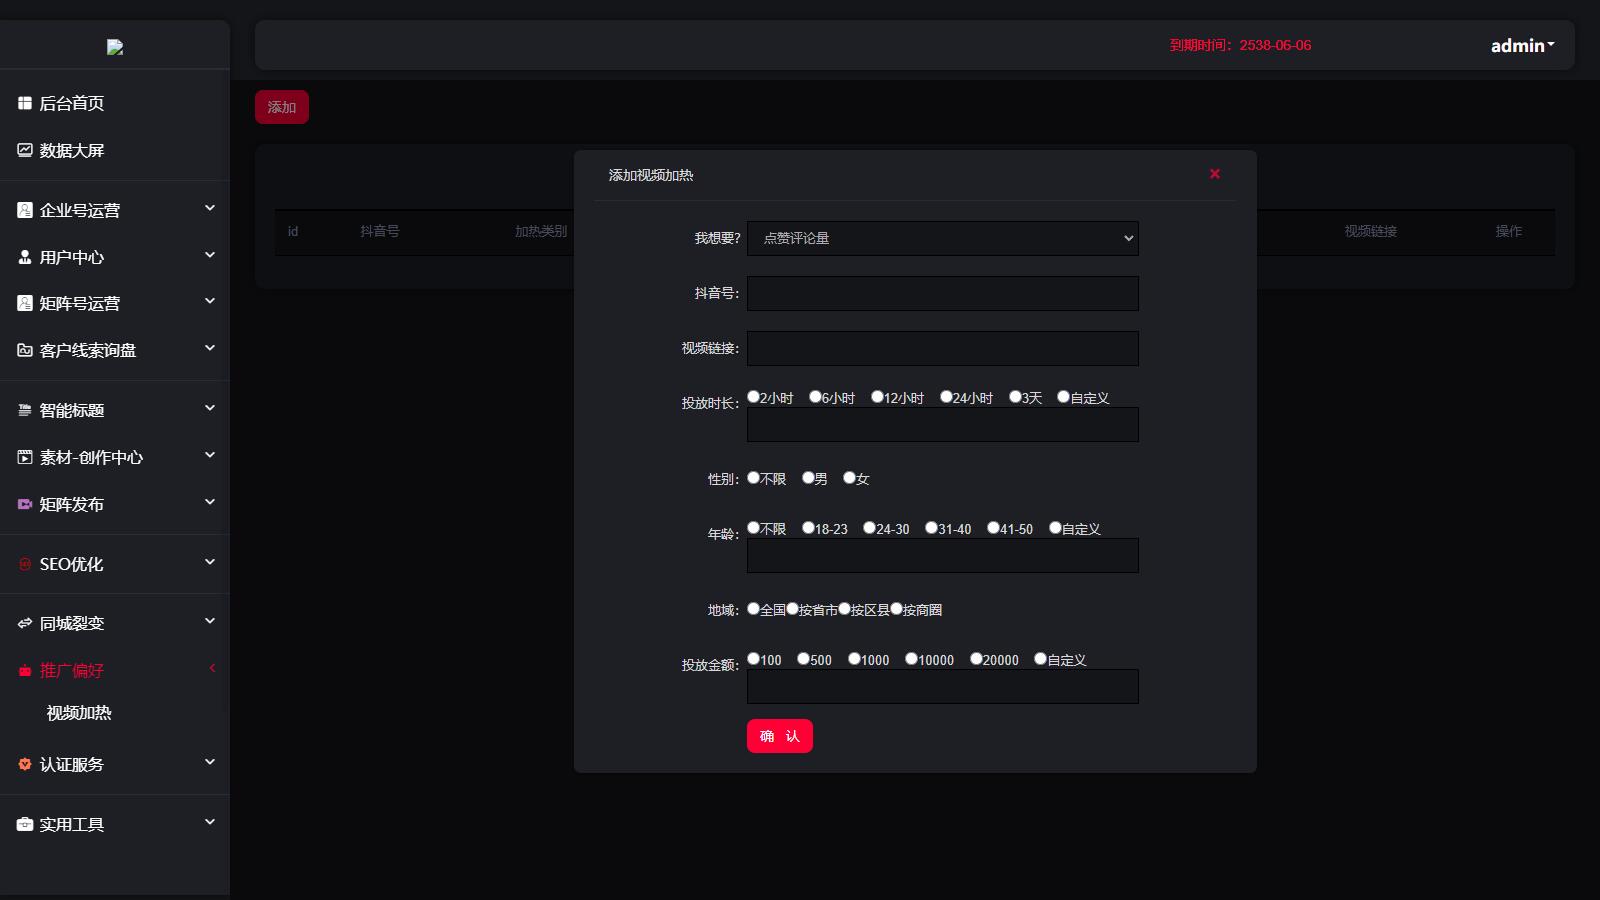Viewport: 1600px width, 900px height.
Task: Choose 女 for the gender option
Action: tap(849, 478)
